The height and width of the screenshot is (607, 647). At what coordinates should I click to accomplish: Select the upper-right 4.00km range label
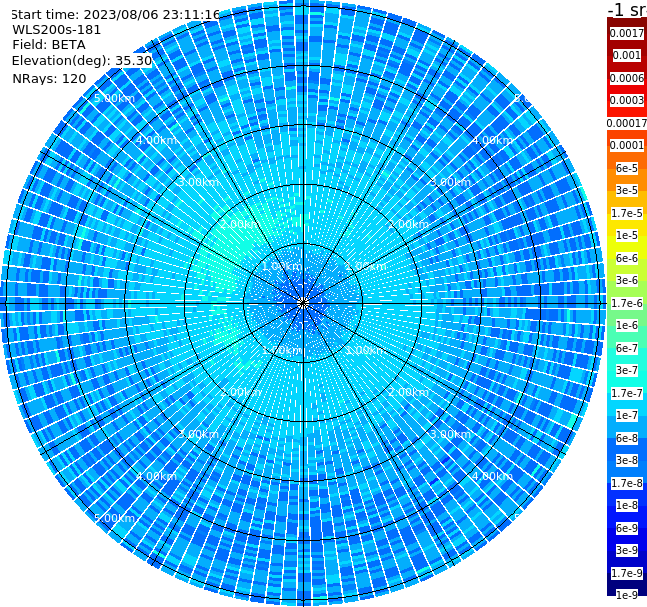492,140
